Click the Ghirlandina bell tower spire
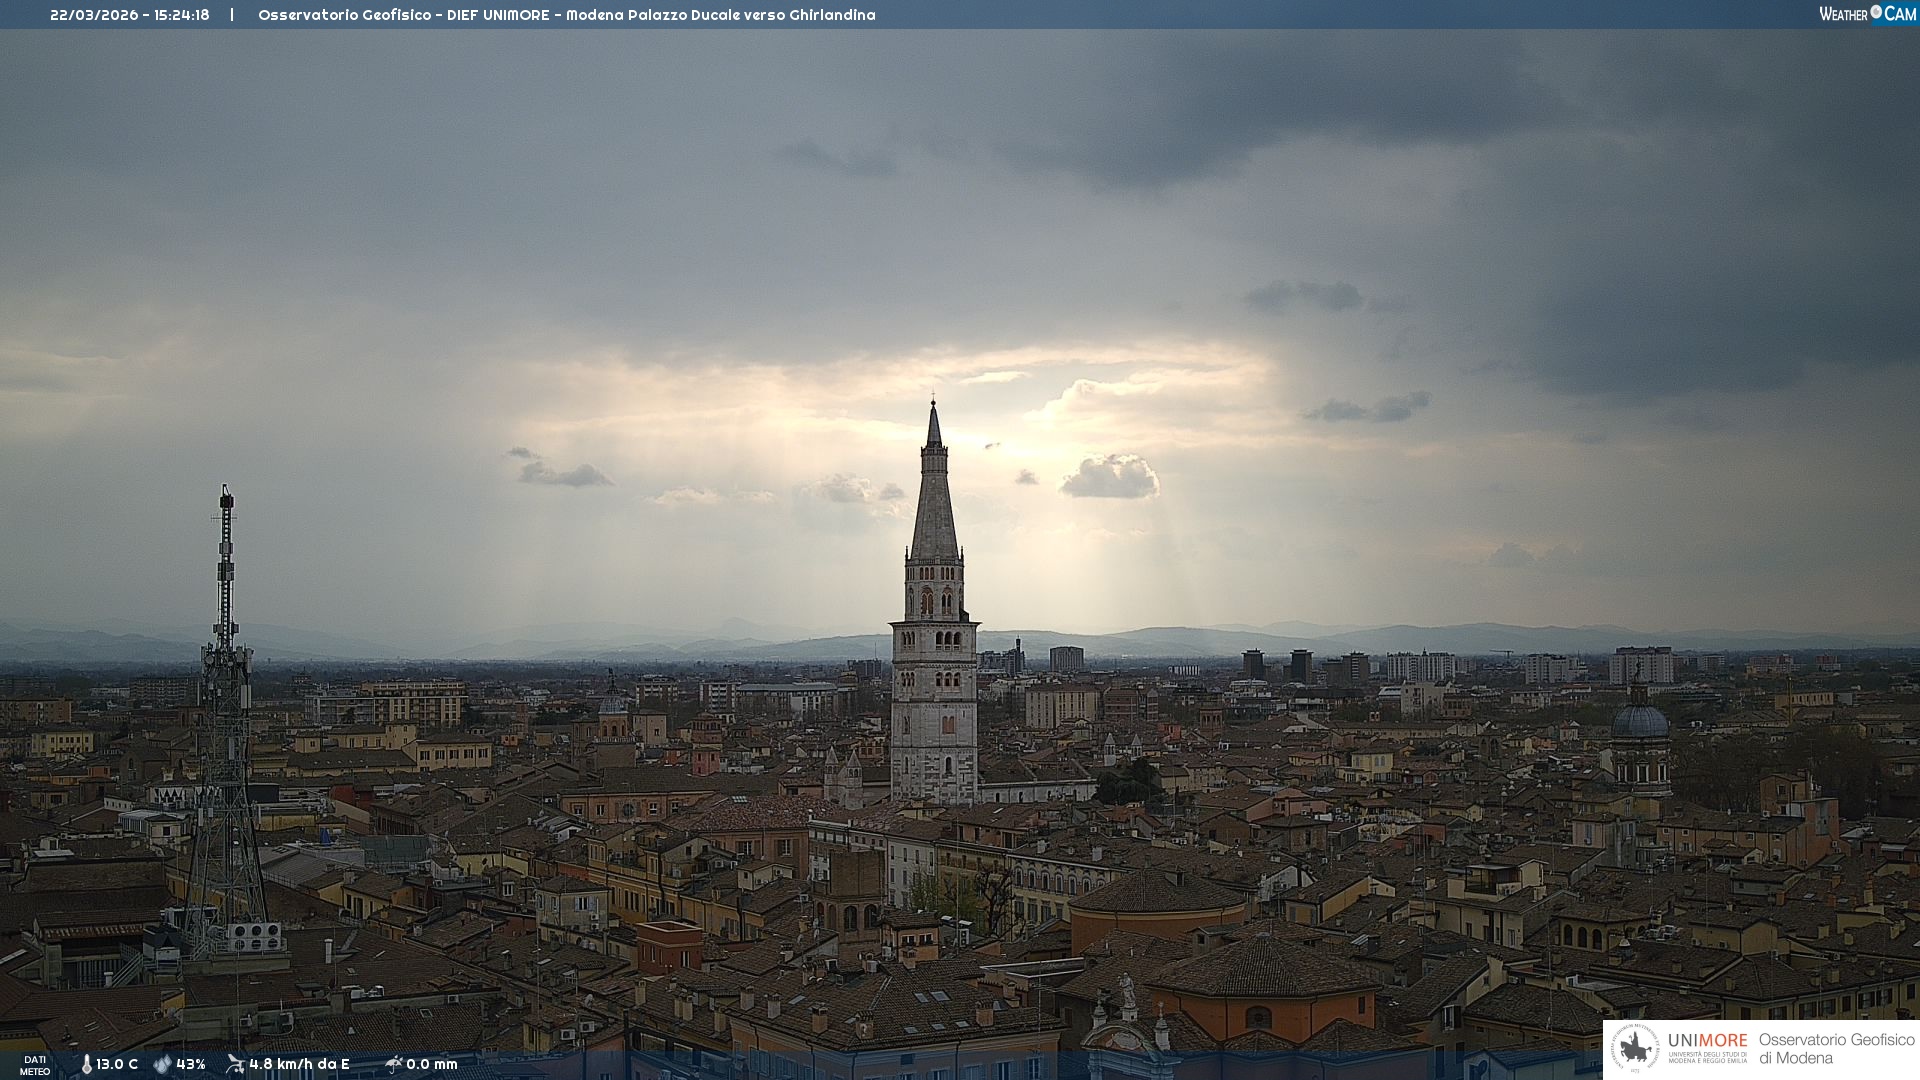The height and width of the screenshot is (1080, 1920). tap(934, 500)
